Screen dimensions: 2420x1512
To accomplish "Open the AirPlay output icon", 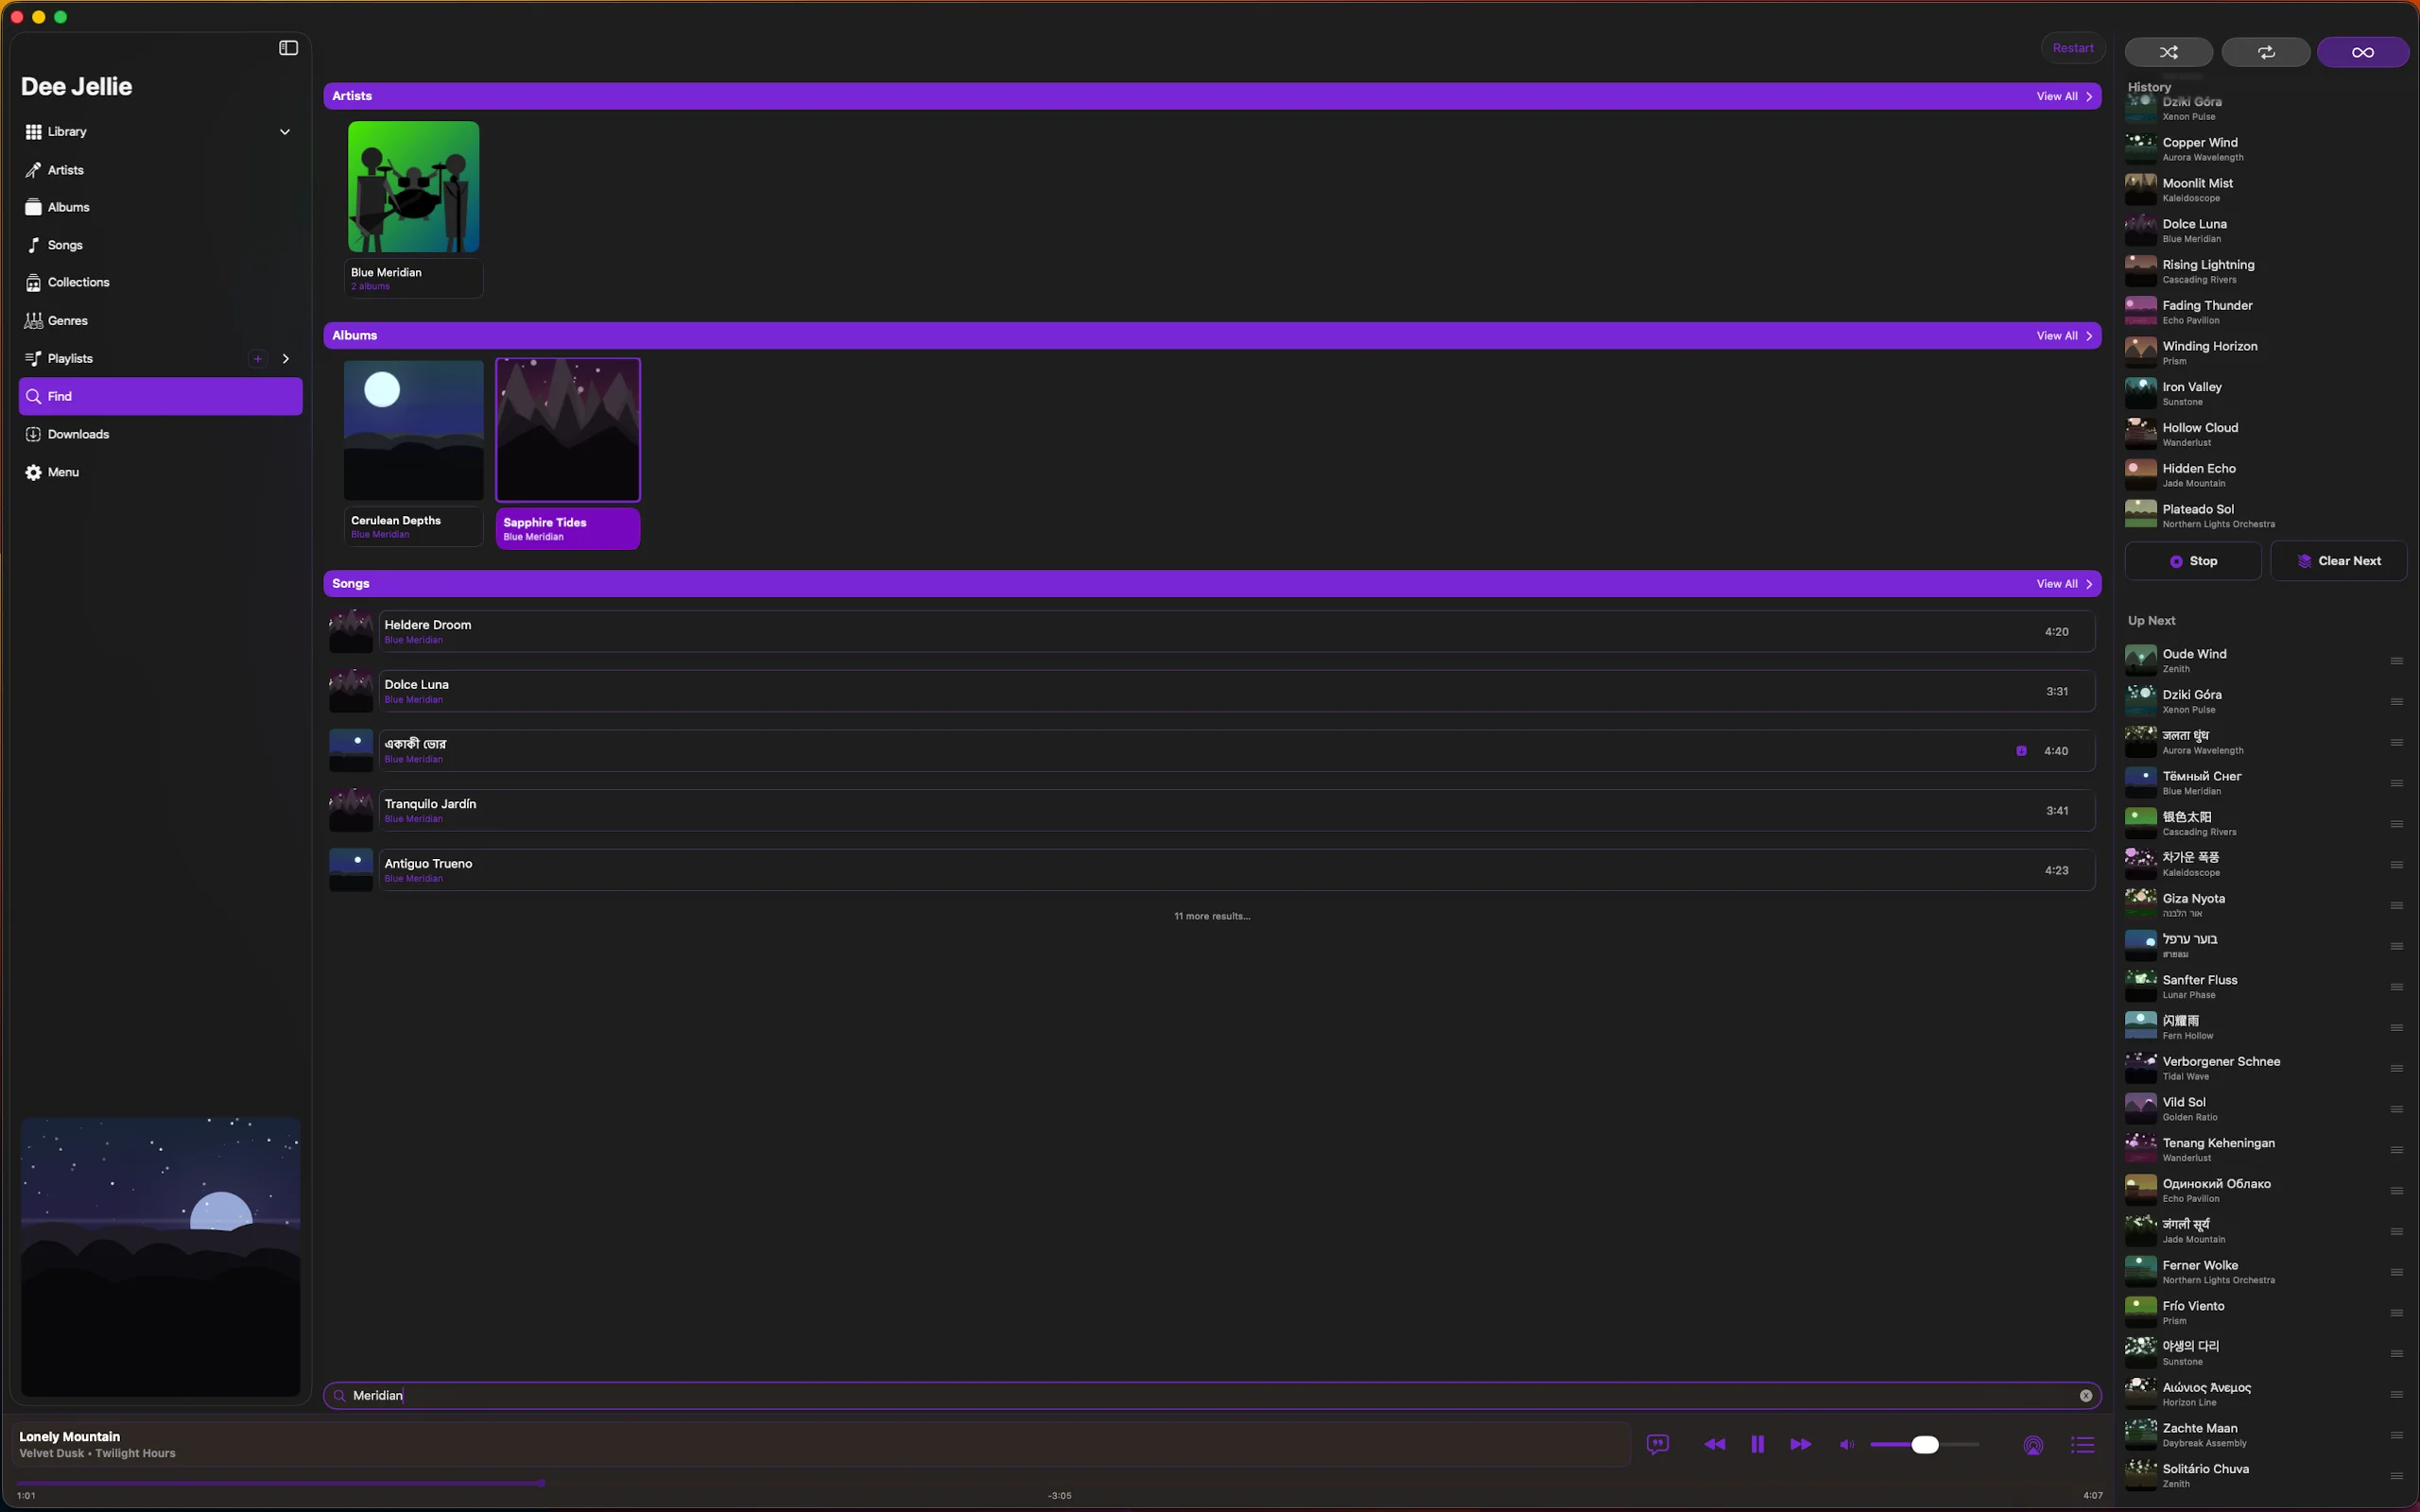I will point(2033,1445).
